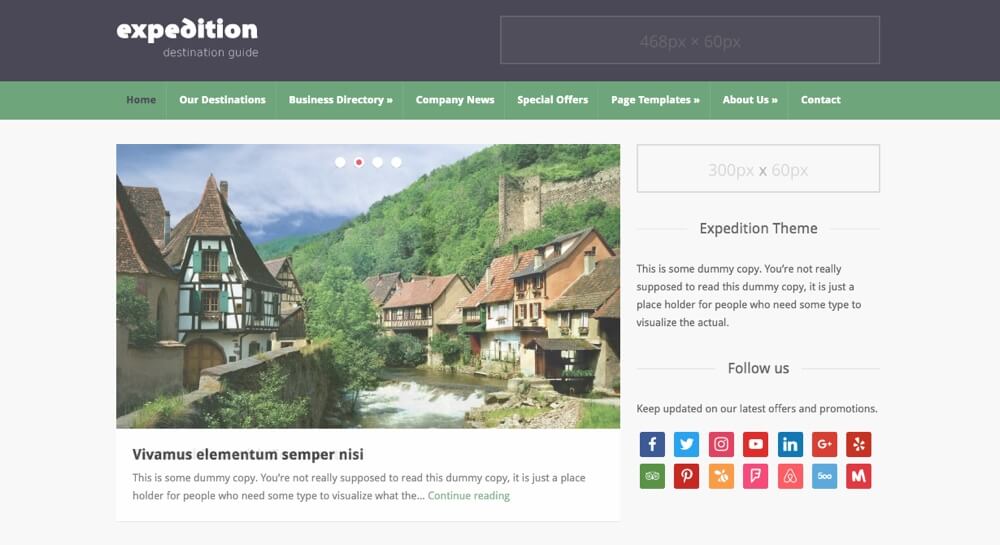The image size is (1000, 545).
Task: Open the Facebook social icon
Action: tap(652, 444)
